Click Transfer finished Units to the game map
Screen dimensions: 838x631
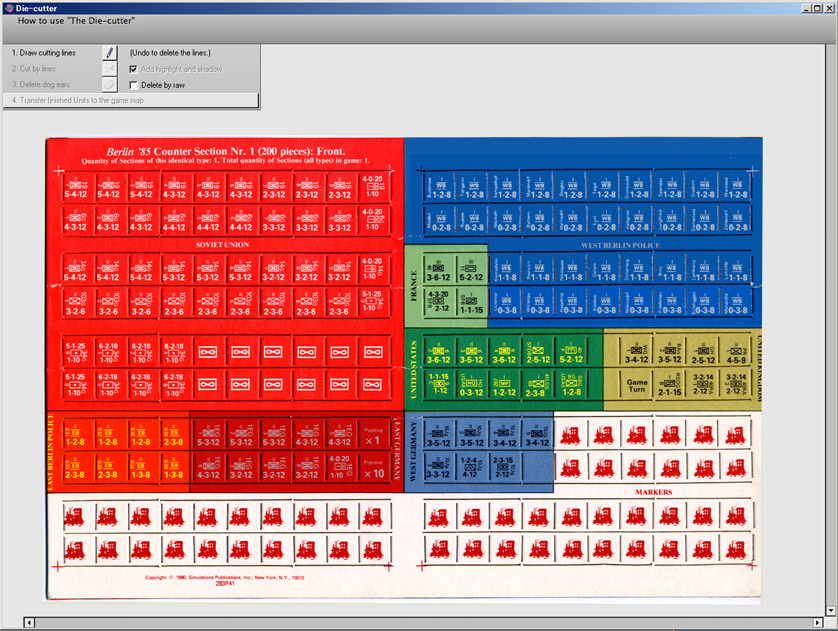pyautogui.click(x=131, y=100)
